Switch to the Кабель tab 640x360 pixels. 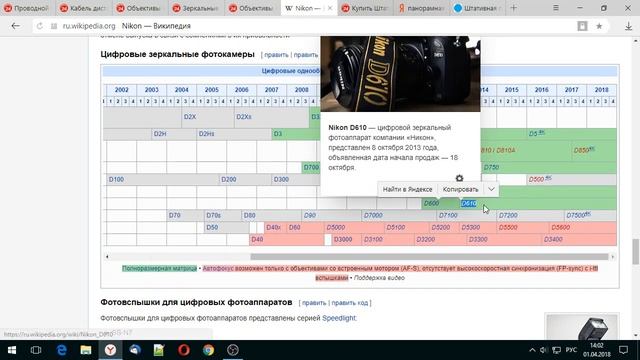[84, 8]
